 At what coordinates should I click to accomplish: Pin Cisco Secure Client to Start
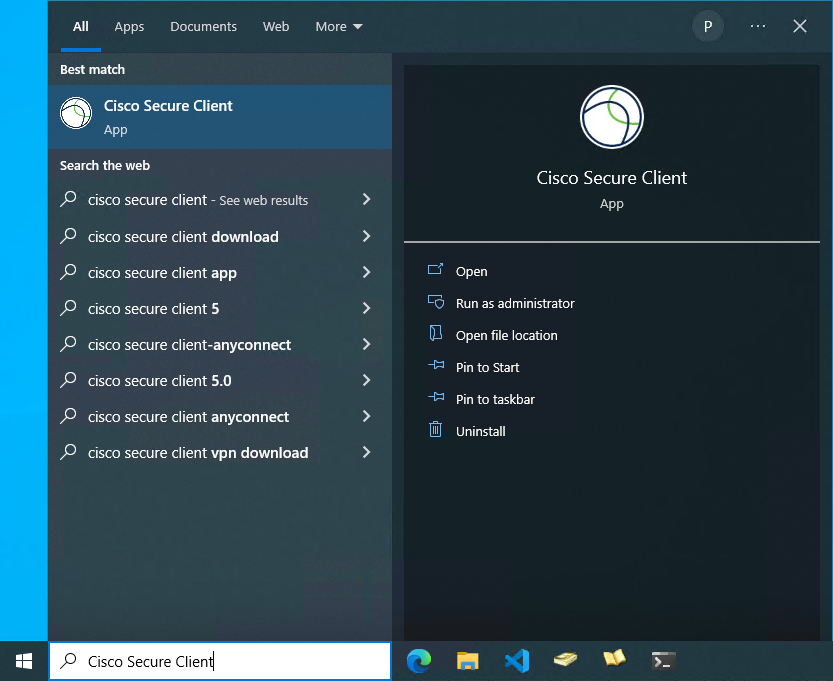pos(485,367)
